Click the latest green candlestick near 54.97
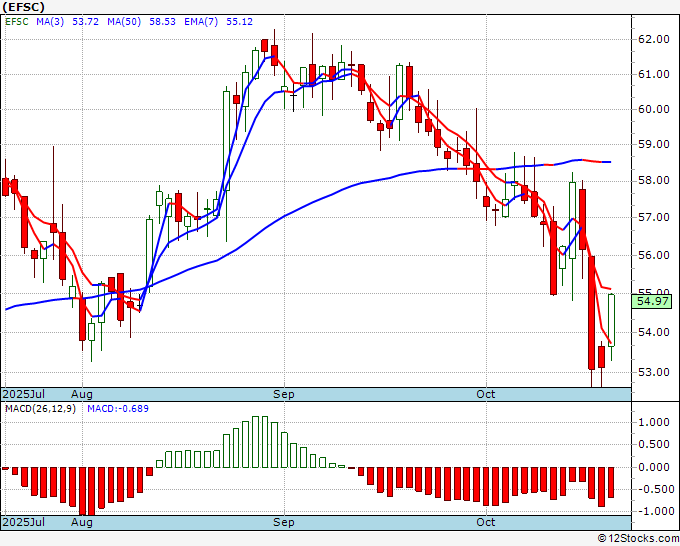 tap(611, 320)
